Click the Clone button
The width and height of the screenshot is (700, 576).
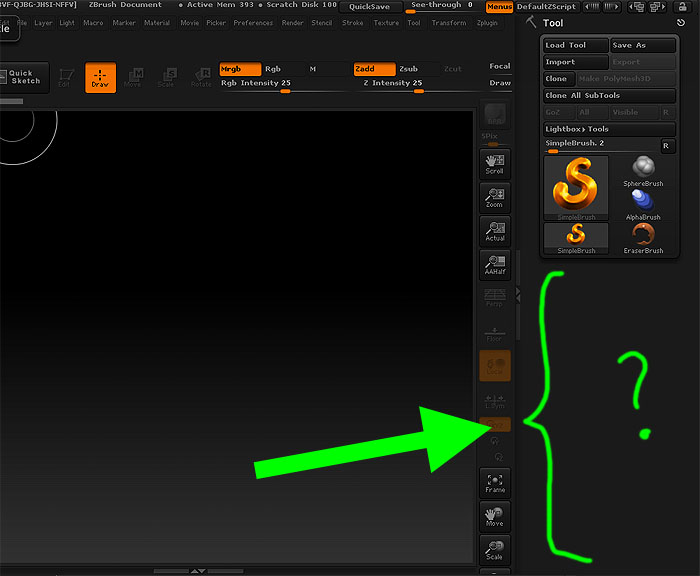(x=559, y=79)
